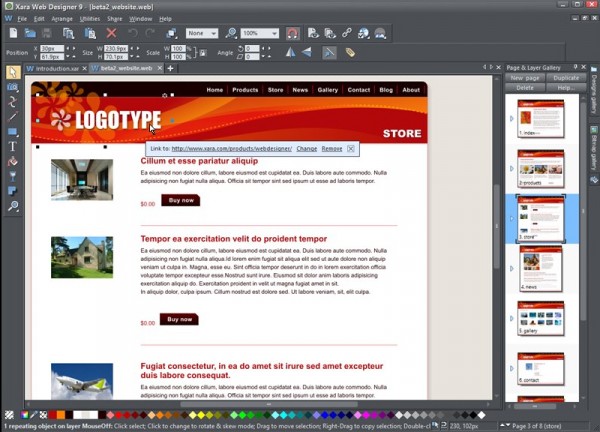Open the File menu

pos(22,18)
